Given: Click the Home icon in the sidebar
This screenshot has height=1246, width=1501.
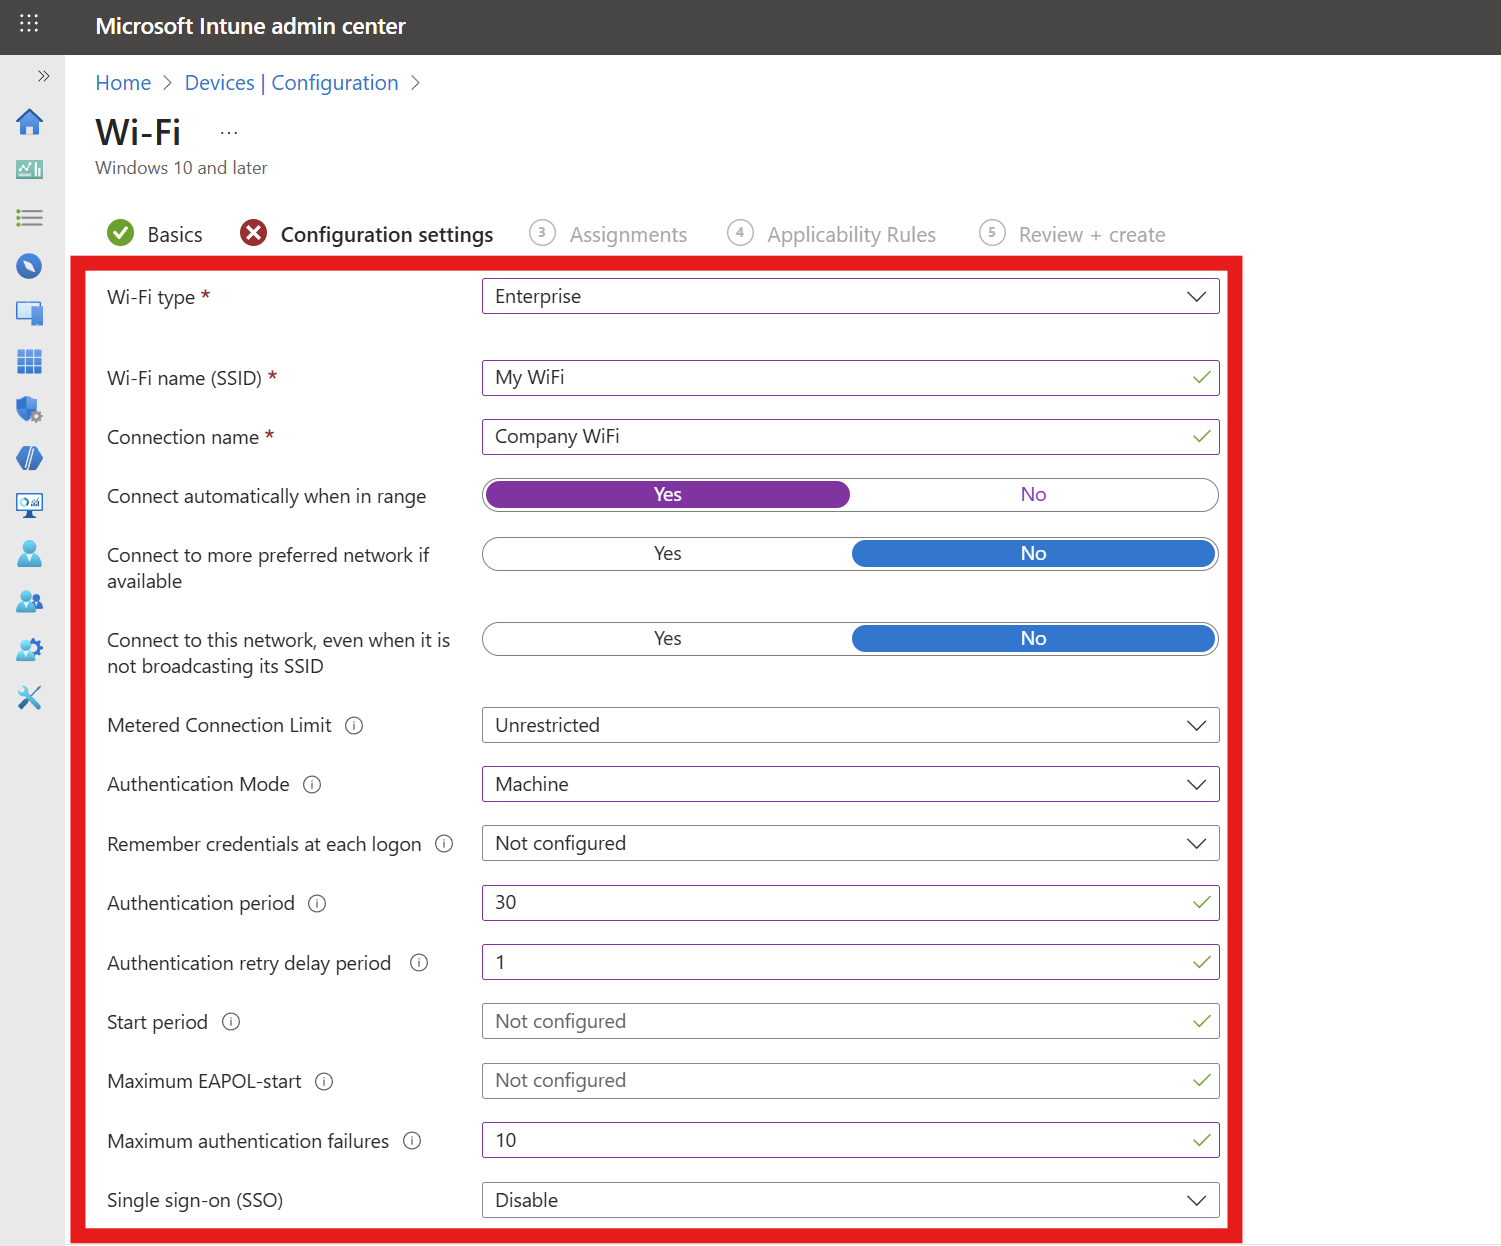Looking at the screenshot, I should [x=30, y=122].
